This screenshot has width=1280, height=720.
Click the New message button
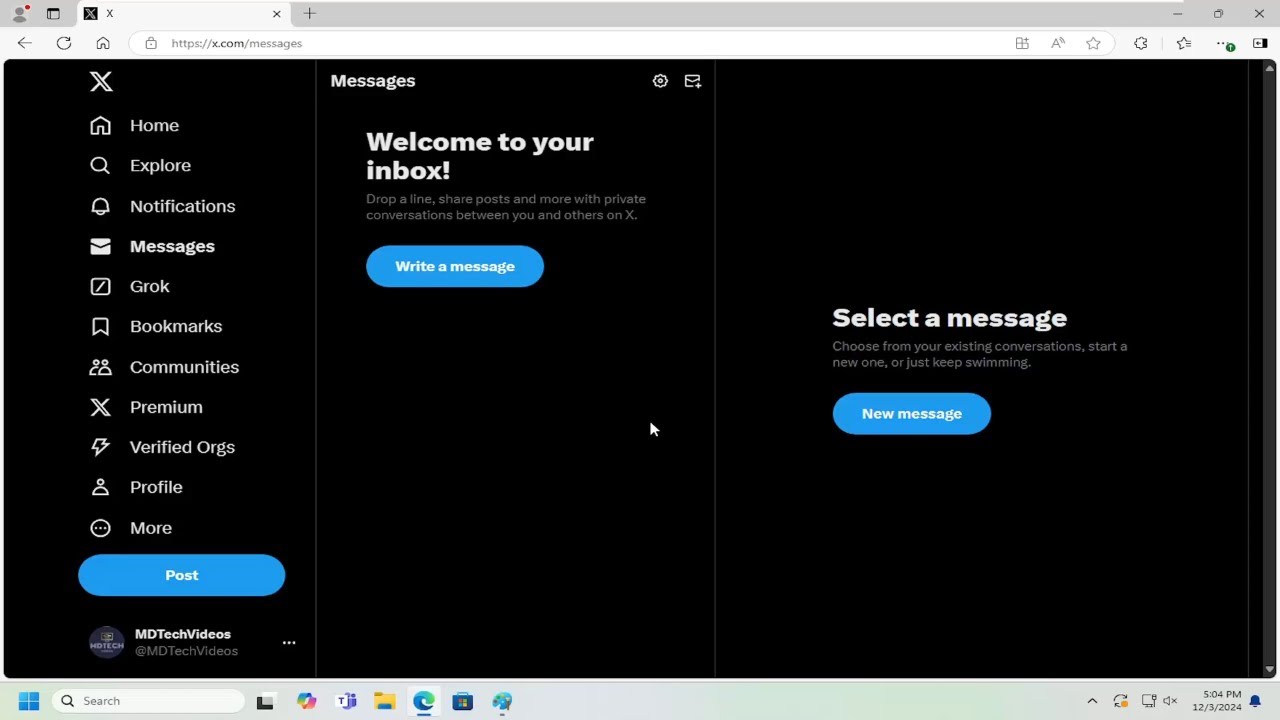pos(912,414)
